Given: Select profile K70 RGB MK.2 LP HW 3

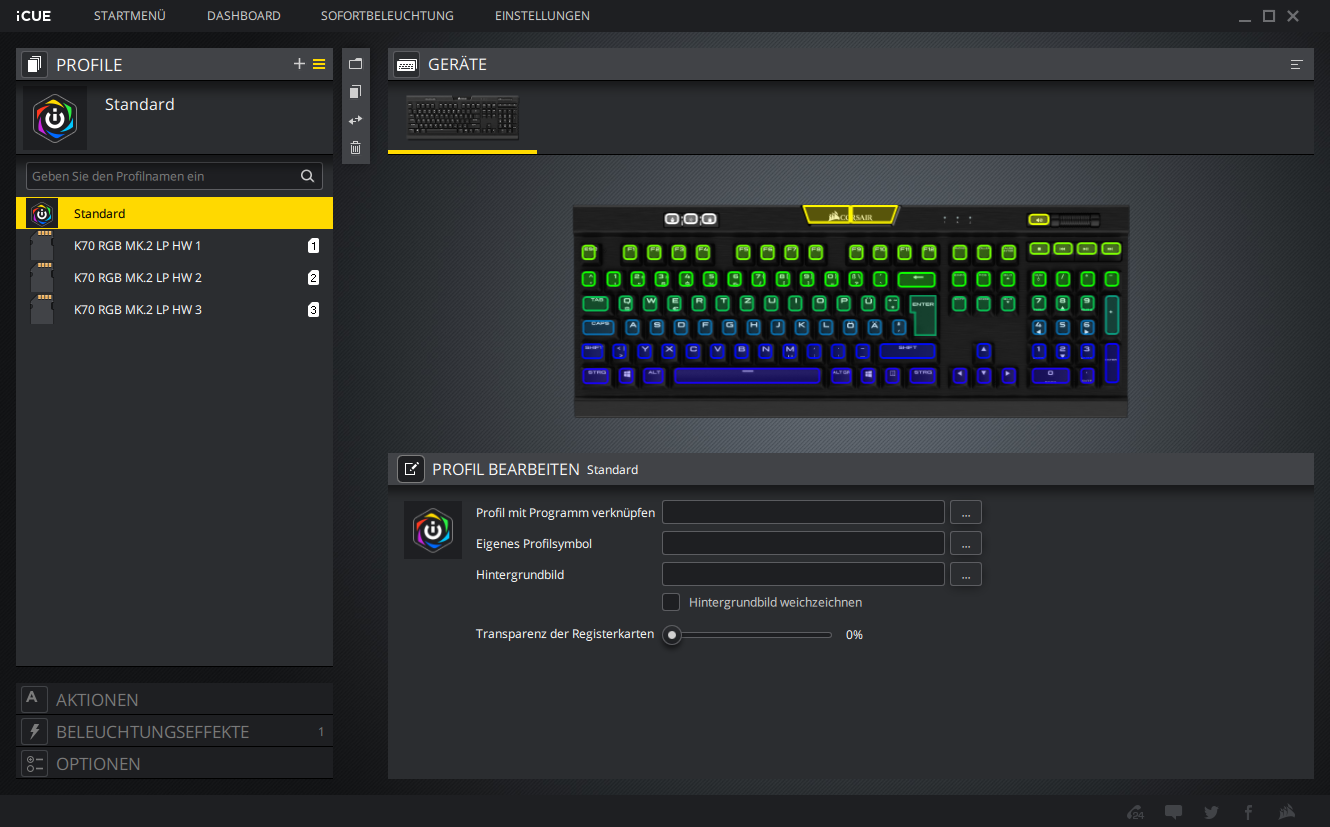Looking at the screenshot, I should pos(174,309).
